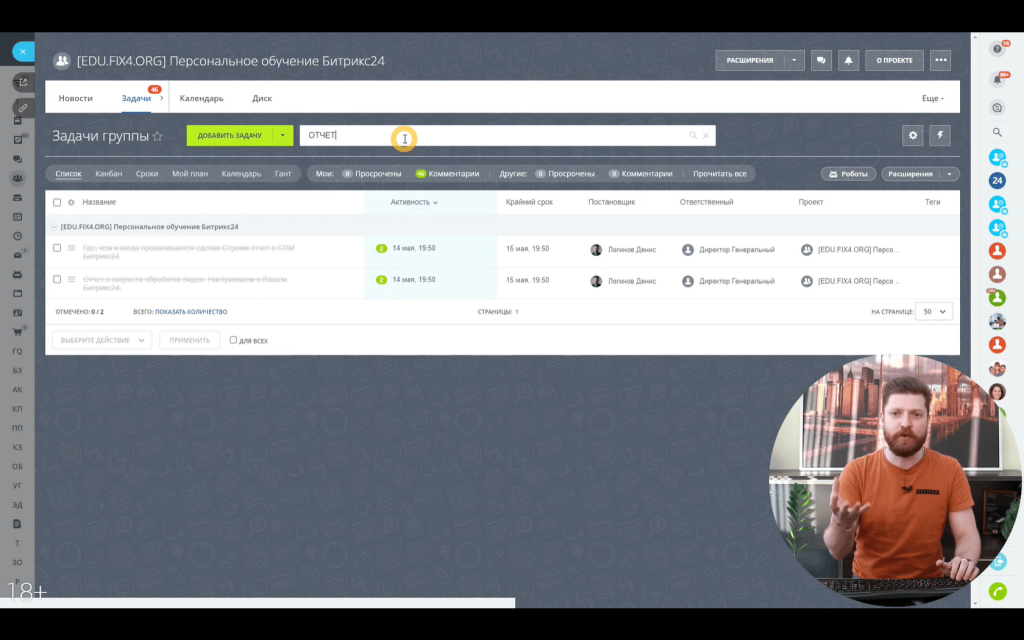Switch to the Гант view
This screenshot has width=1024, height=640.
283,174
